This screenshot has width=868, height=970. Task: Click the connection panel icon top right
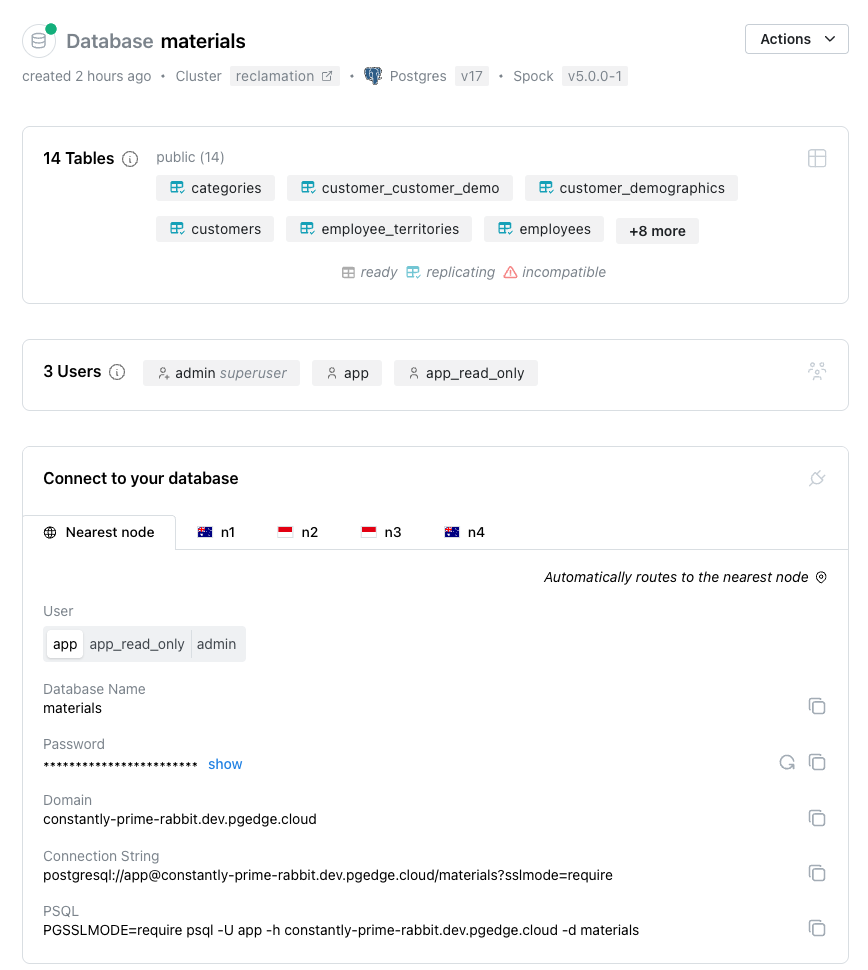pos(817,478)
